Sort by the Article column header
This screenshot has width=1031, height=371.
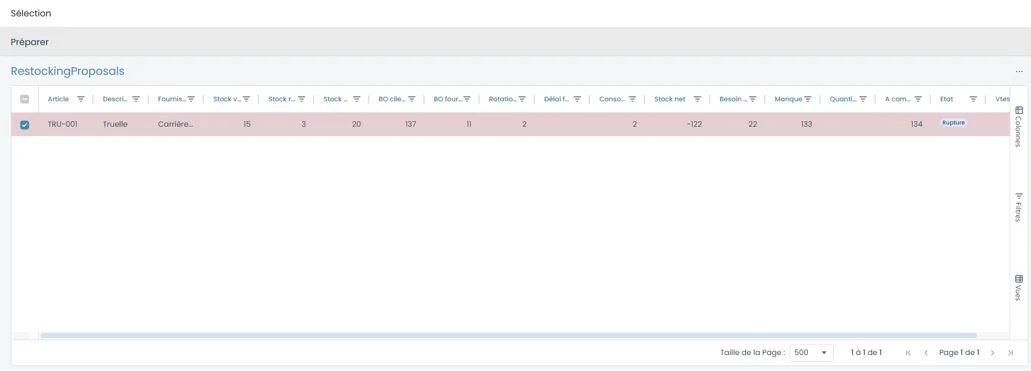point(58,99)
